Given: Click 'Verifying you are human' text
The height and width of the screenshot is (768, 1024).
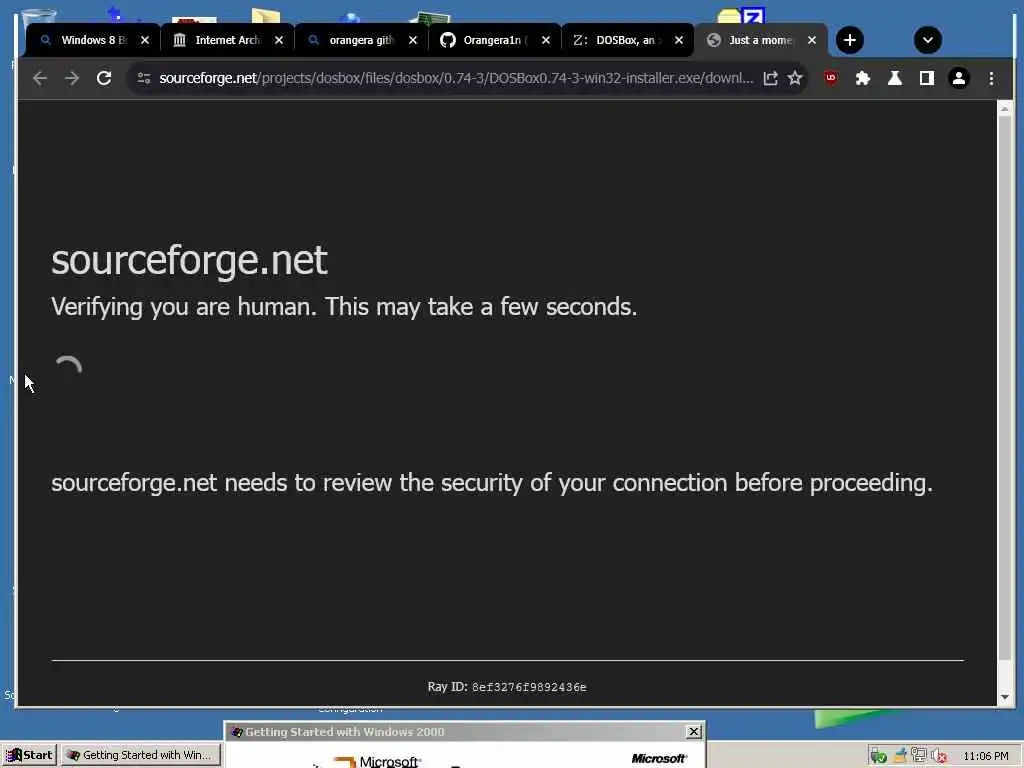Looking at the screenshot, I should [344, 307].
